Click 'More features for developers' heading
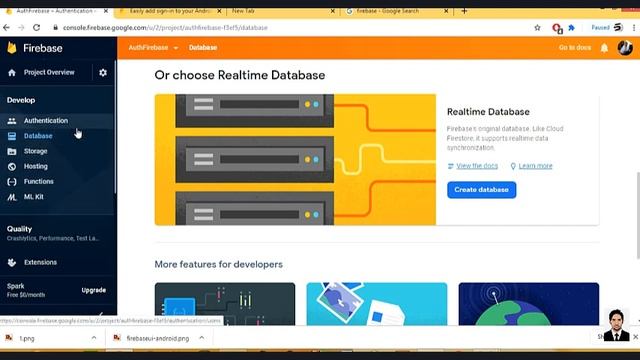 point(218,264)
